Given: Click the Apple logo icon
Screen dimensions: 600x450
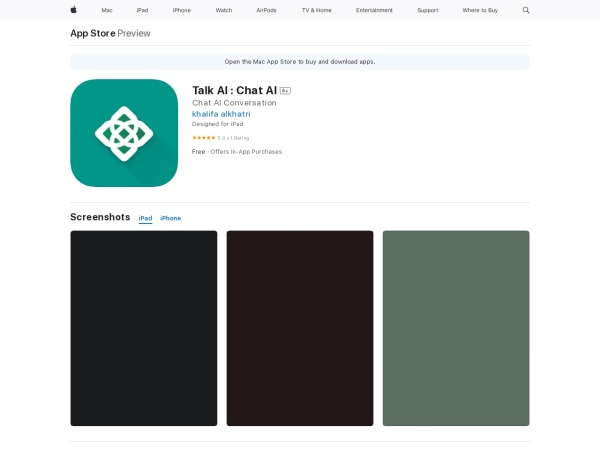Looking at the screenshot, I should [73, 10].
